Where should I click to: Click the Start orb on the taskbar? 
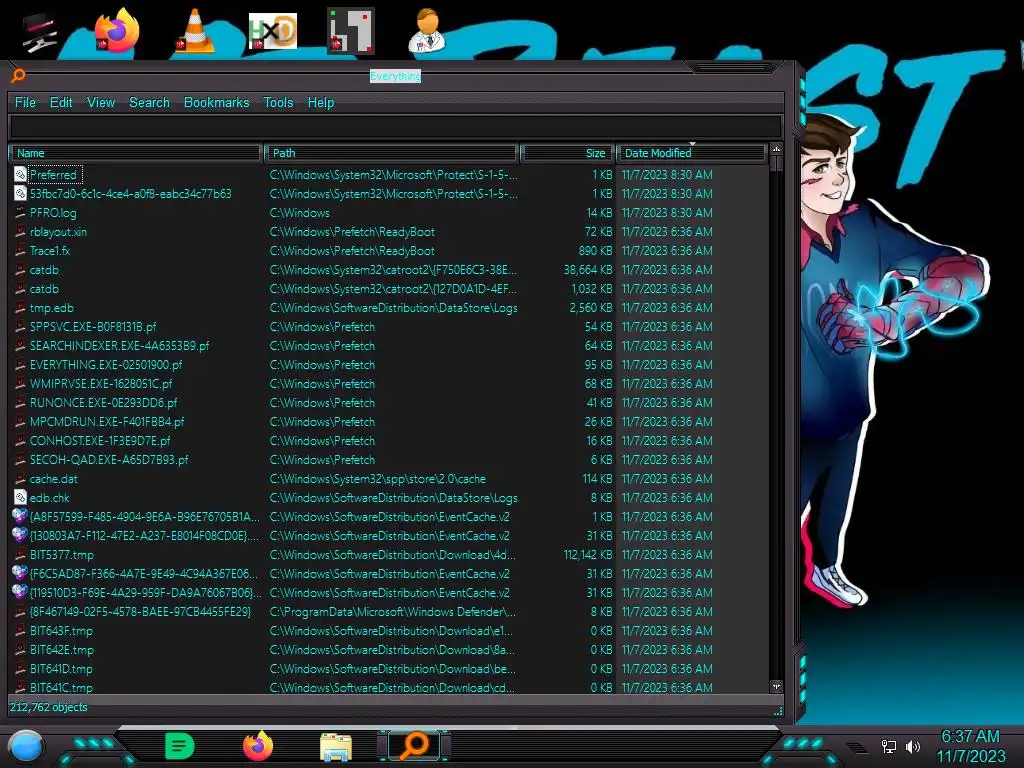coord(26,747)
